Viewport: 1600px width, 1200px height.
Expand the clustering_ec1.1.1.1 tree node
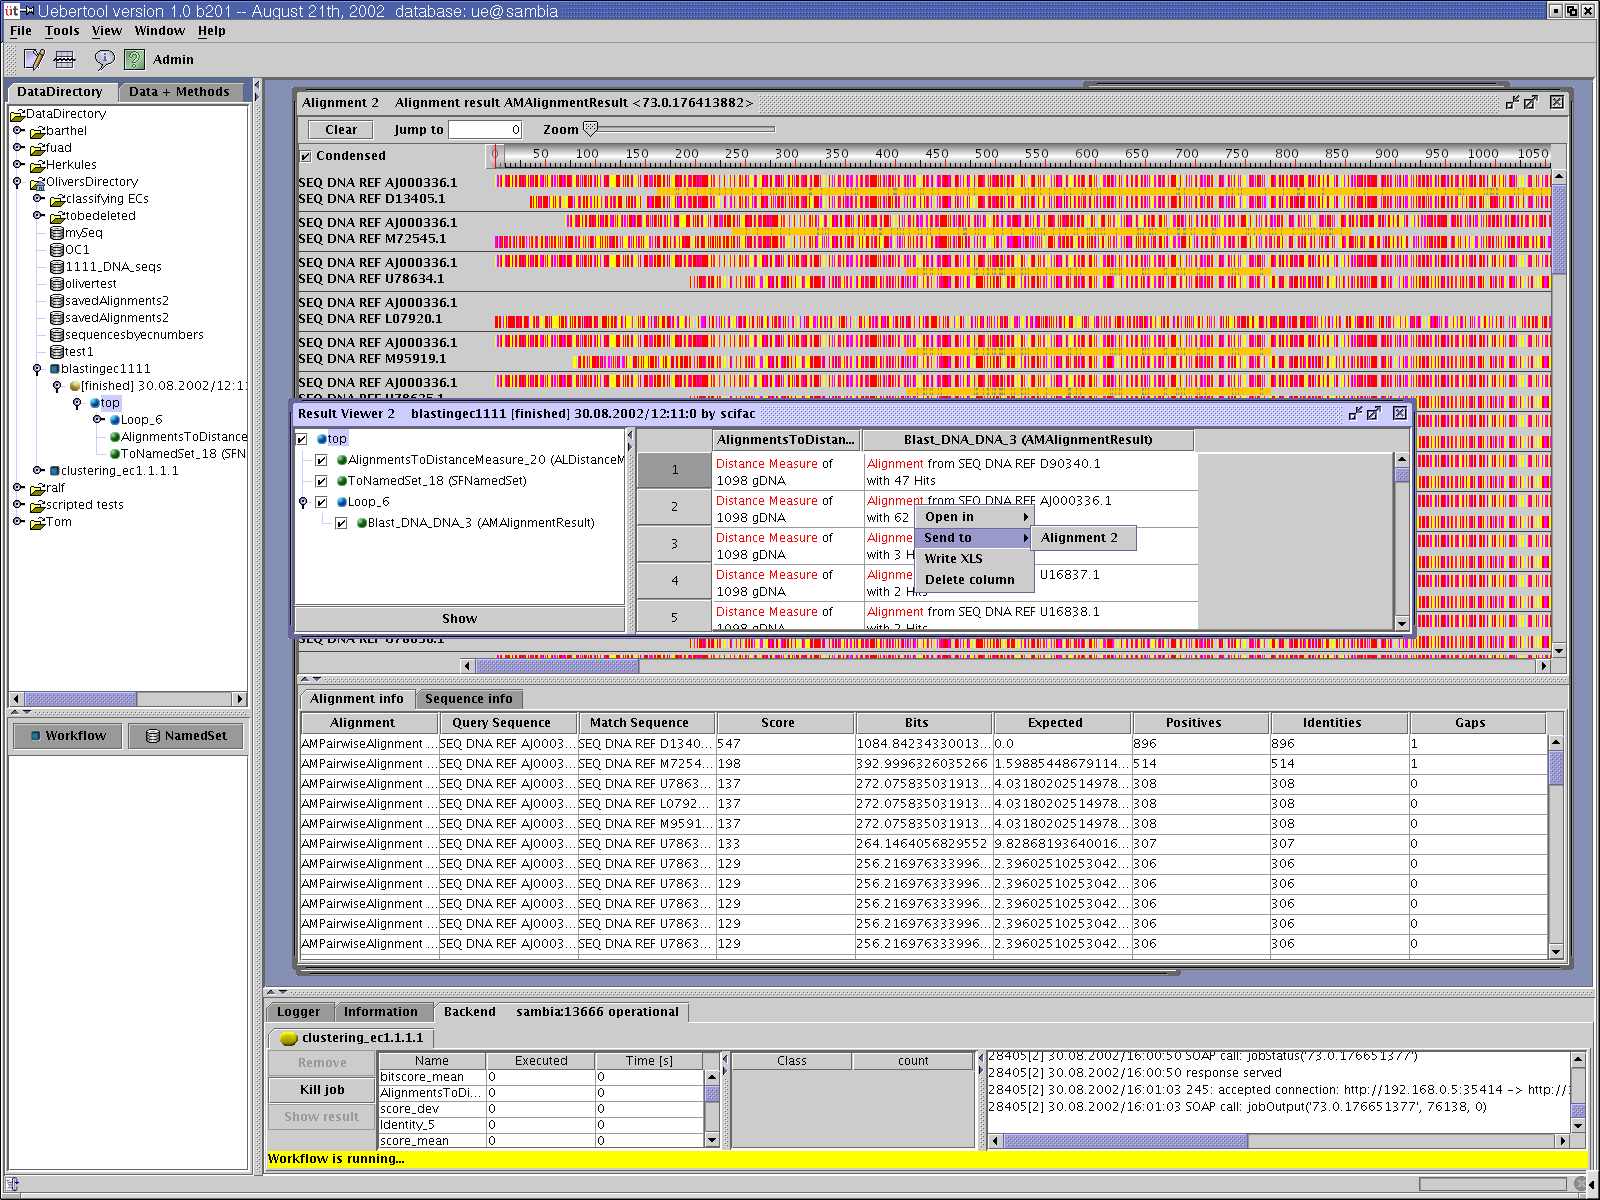[x=38, y=470]
